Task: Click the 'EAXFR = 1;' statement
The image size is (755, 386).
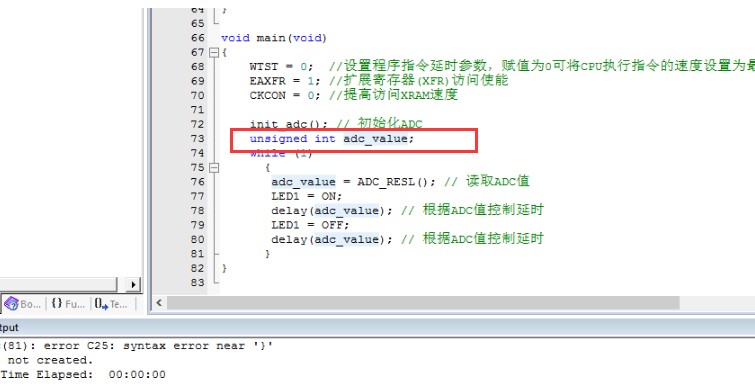Action: tap(285, 81)
